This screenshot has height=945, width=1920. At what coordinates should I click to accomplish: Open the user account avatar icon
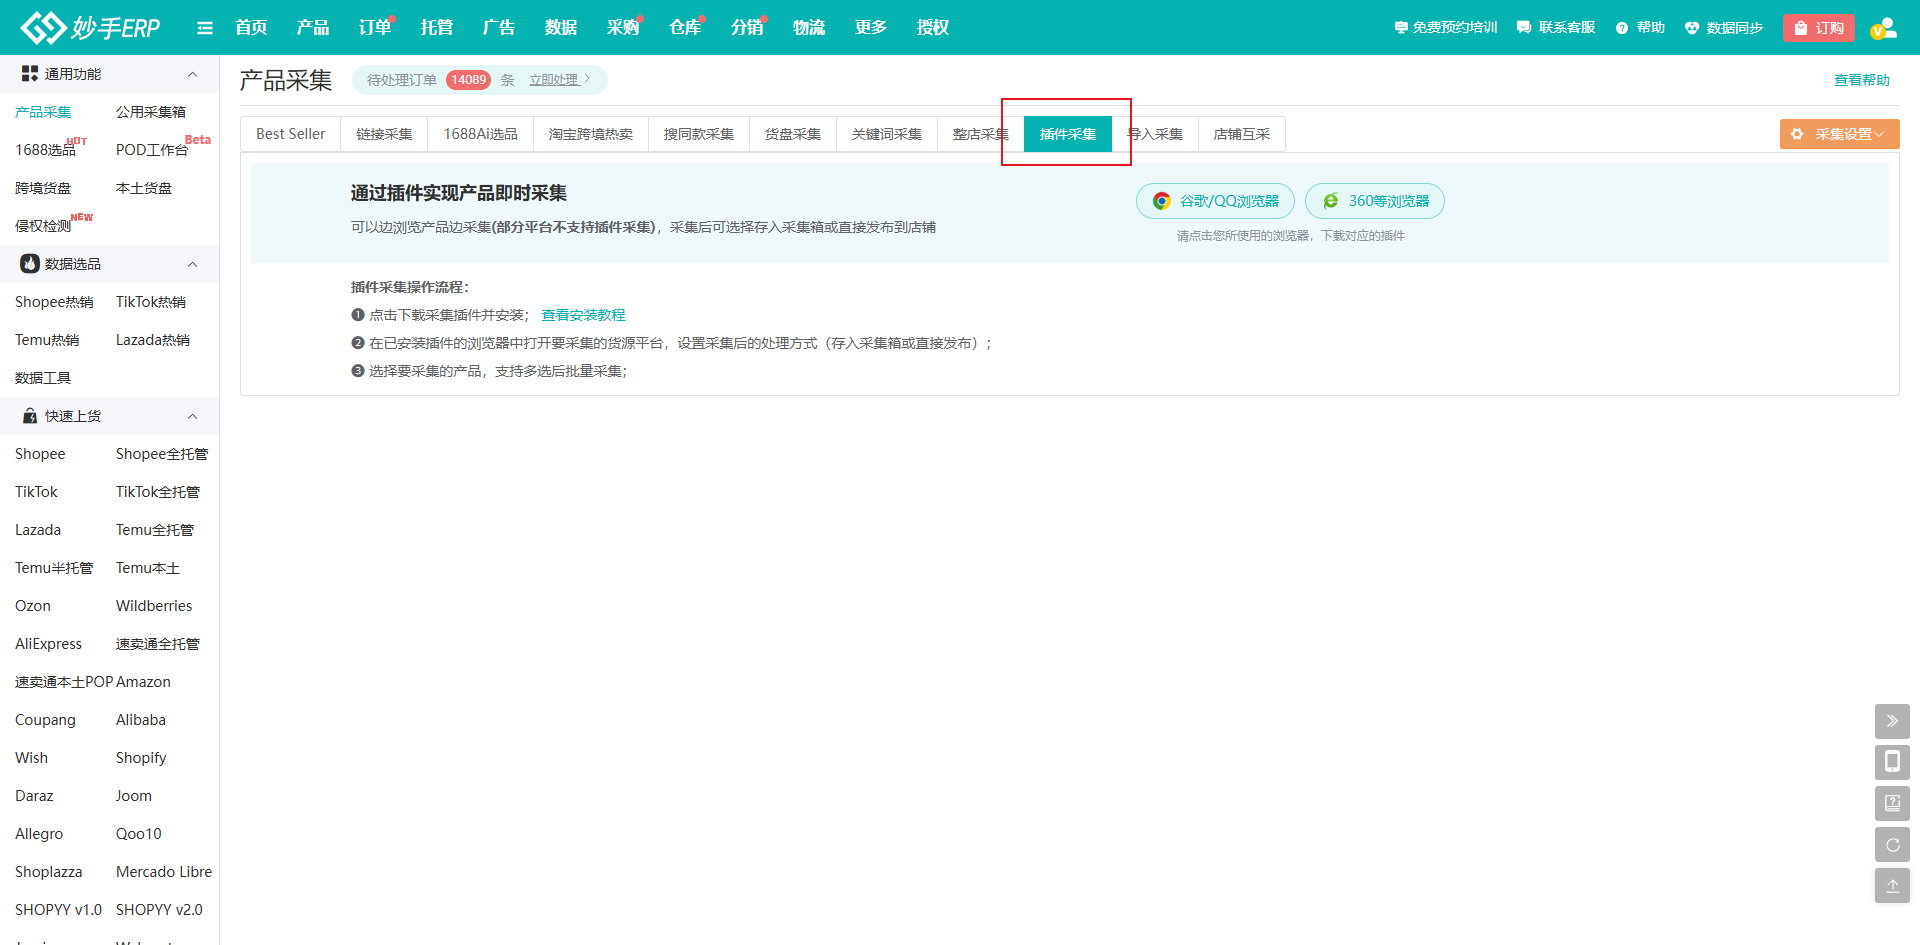pos(1883,28)
